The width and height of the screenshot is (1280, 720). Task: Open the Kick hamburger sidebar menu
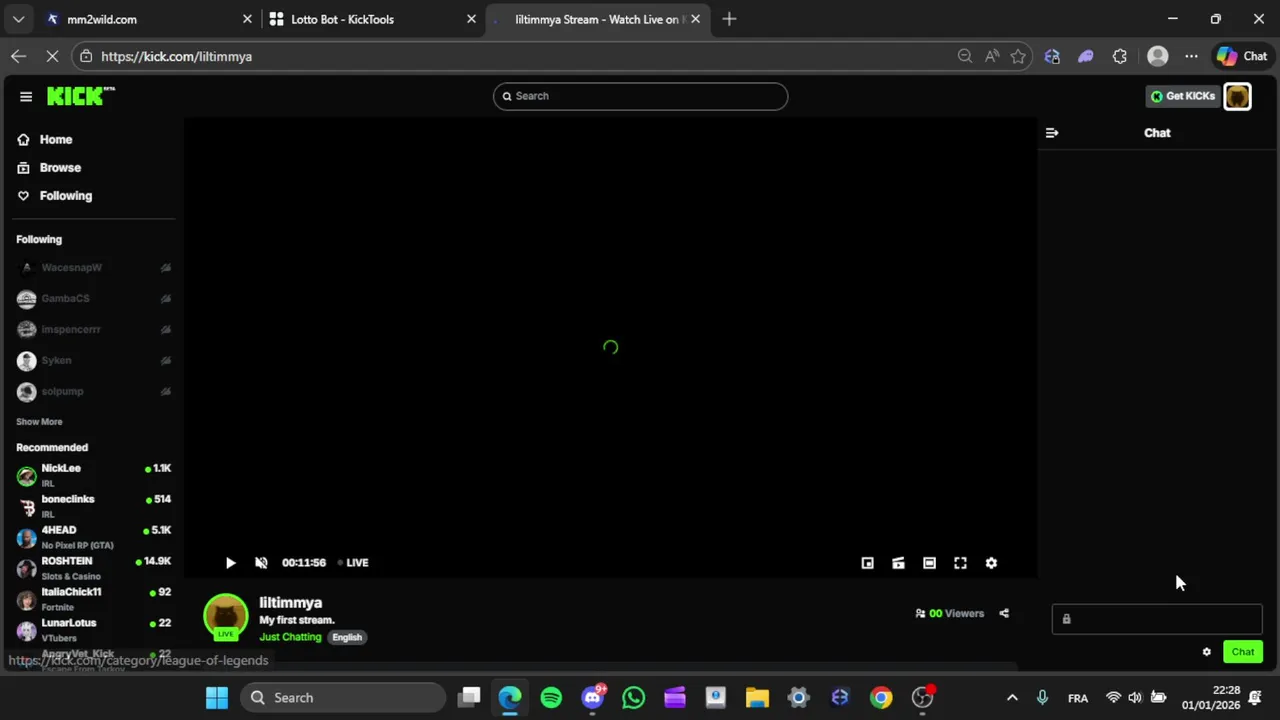(x=26, y=96)
